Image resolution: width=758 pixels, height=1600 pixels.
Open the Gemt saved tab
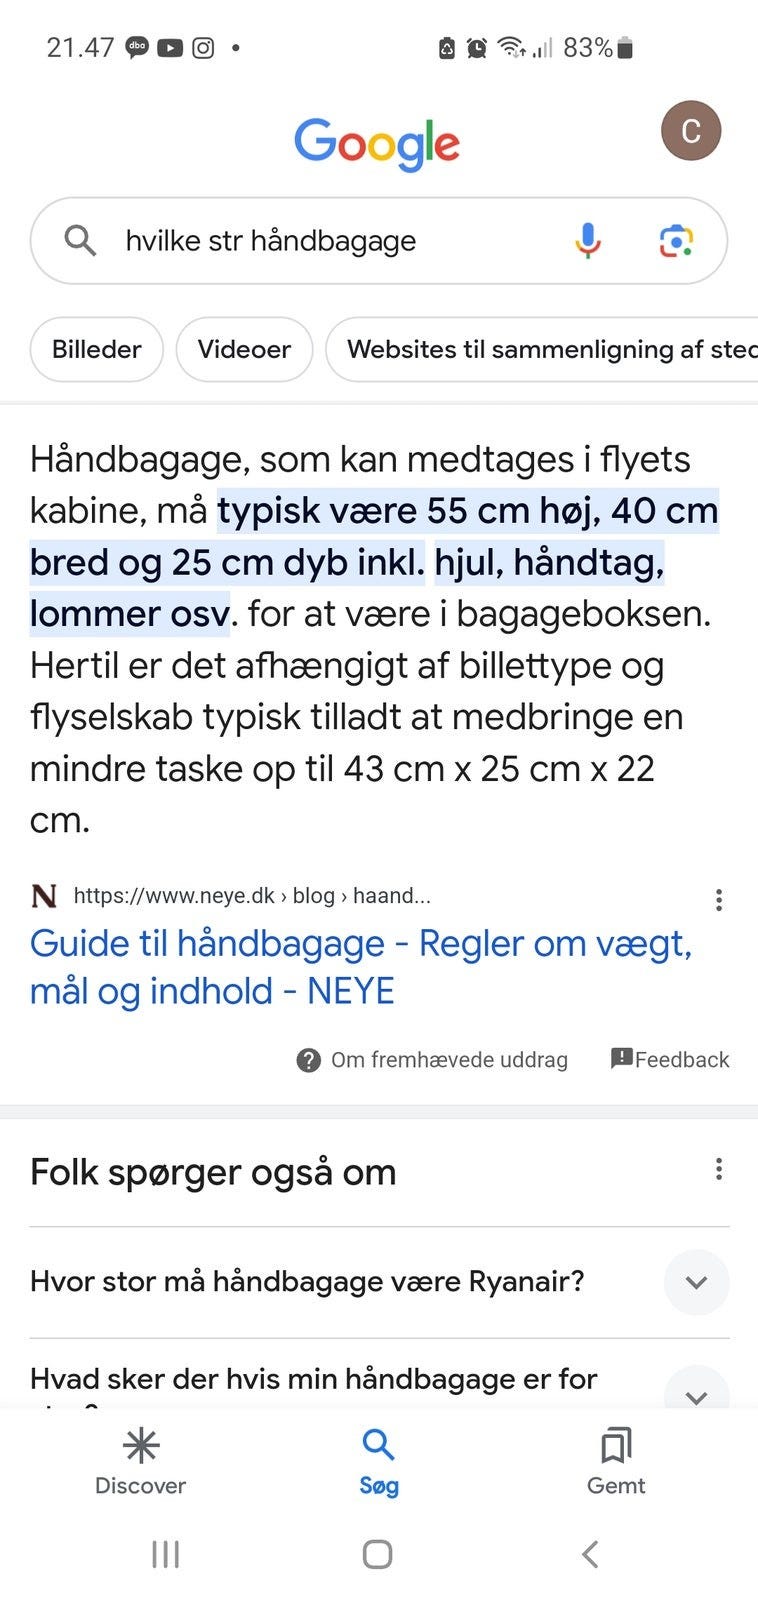click(616, 1461)
